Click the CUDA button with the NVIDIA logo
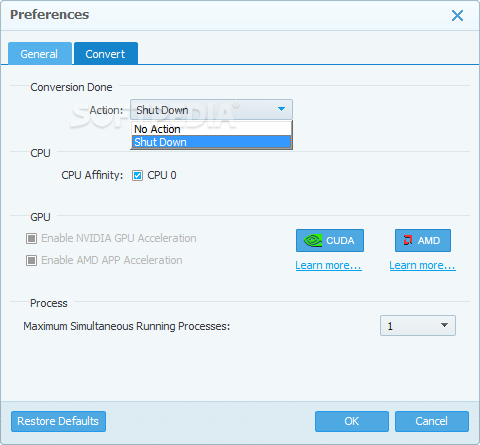480x445 pixels. 330,240
